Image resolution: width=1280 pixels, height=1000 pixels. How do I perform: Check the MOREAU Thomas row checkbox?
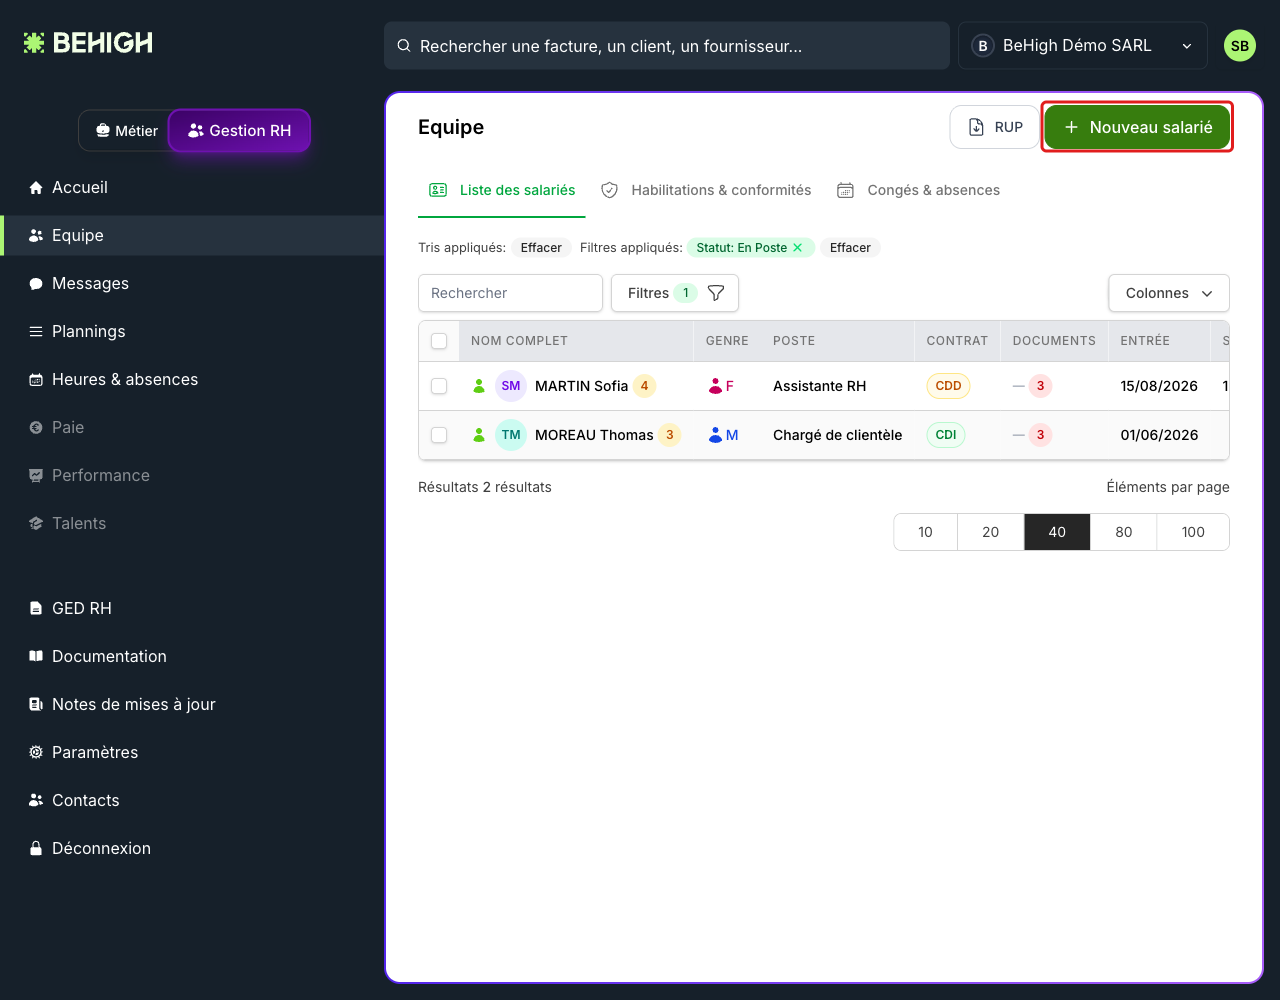point(439,435)
